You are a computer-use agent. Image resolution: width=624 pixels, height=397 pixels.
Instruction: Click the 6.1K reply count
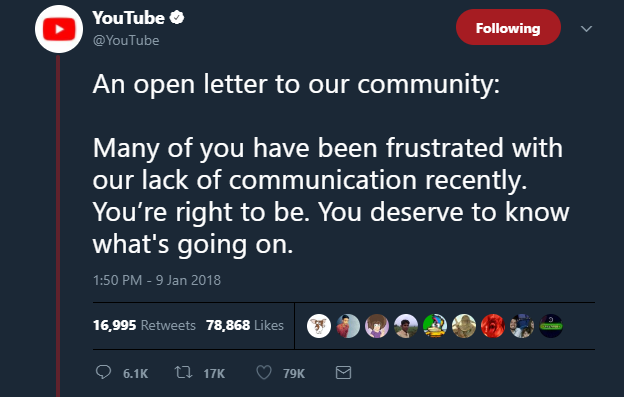click(135, 374)
